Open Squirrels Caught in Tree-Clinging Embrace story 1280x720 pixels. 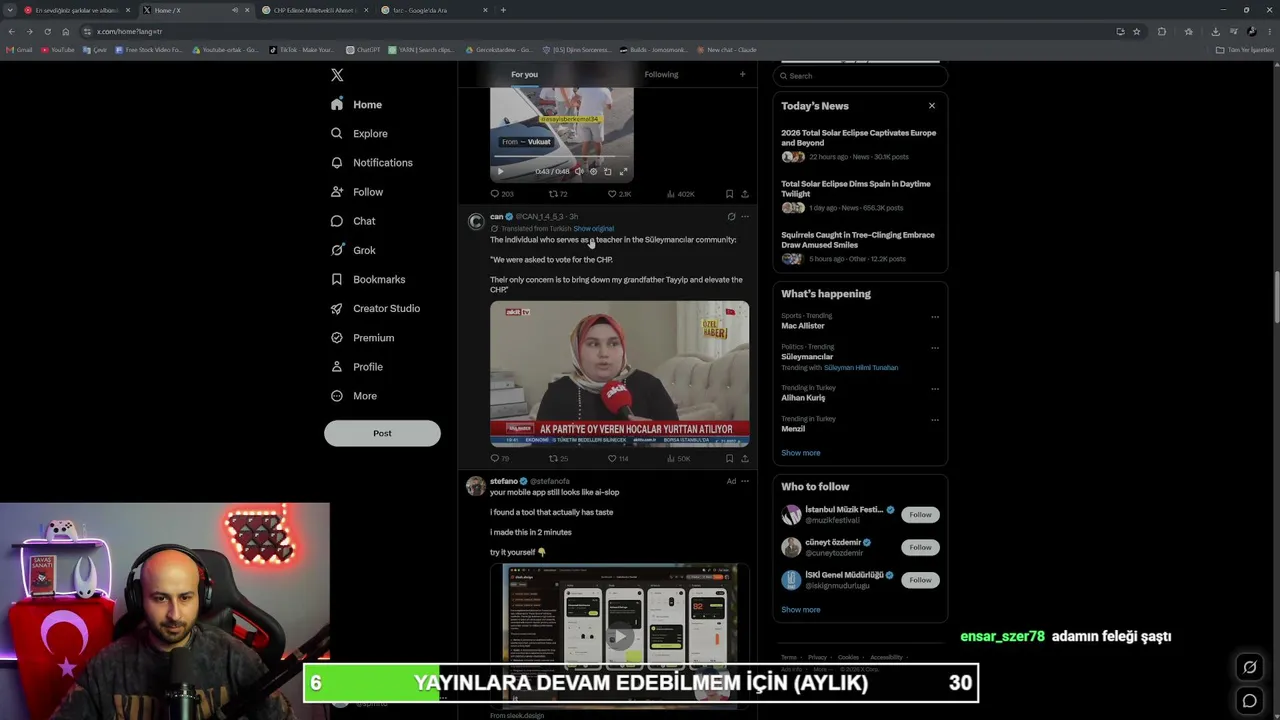[858, 240]
